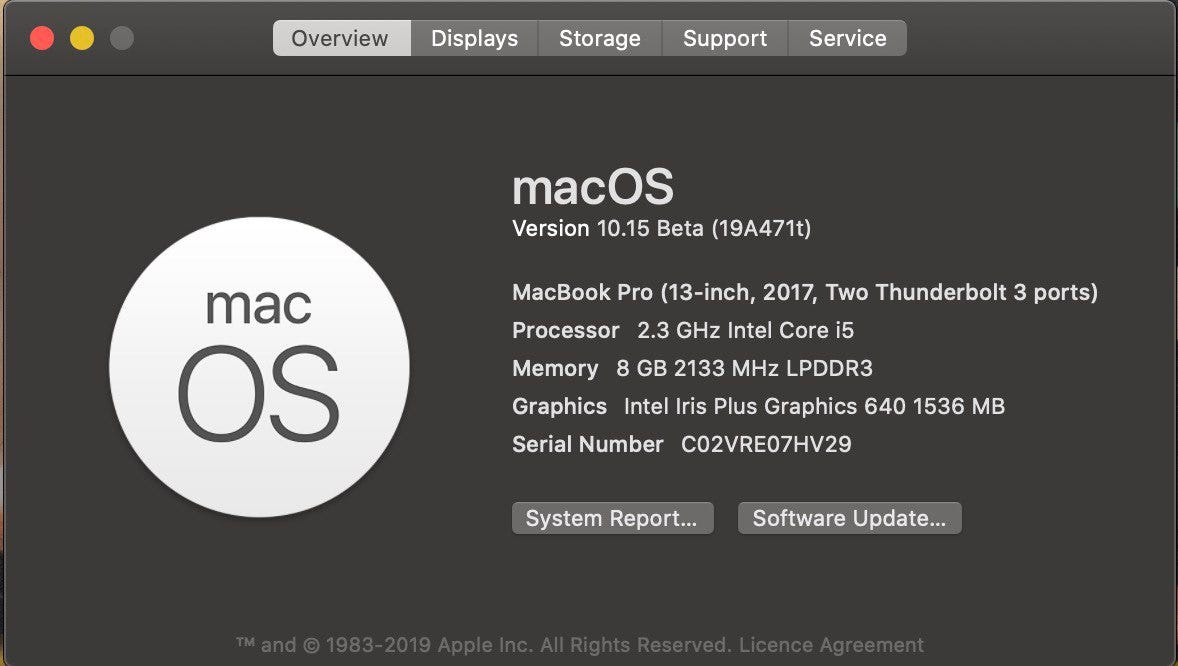This screenshot has width=1178, height=666.
Task: Go to the Support tab
Action: click(724, 39)
